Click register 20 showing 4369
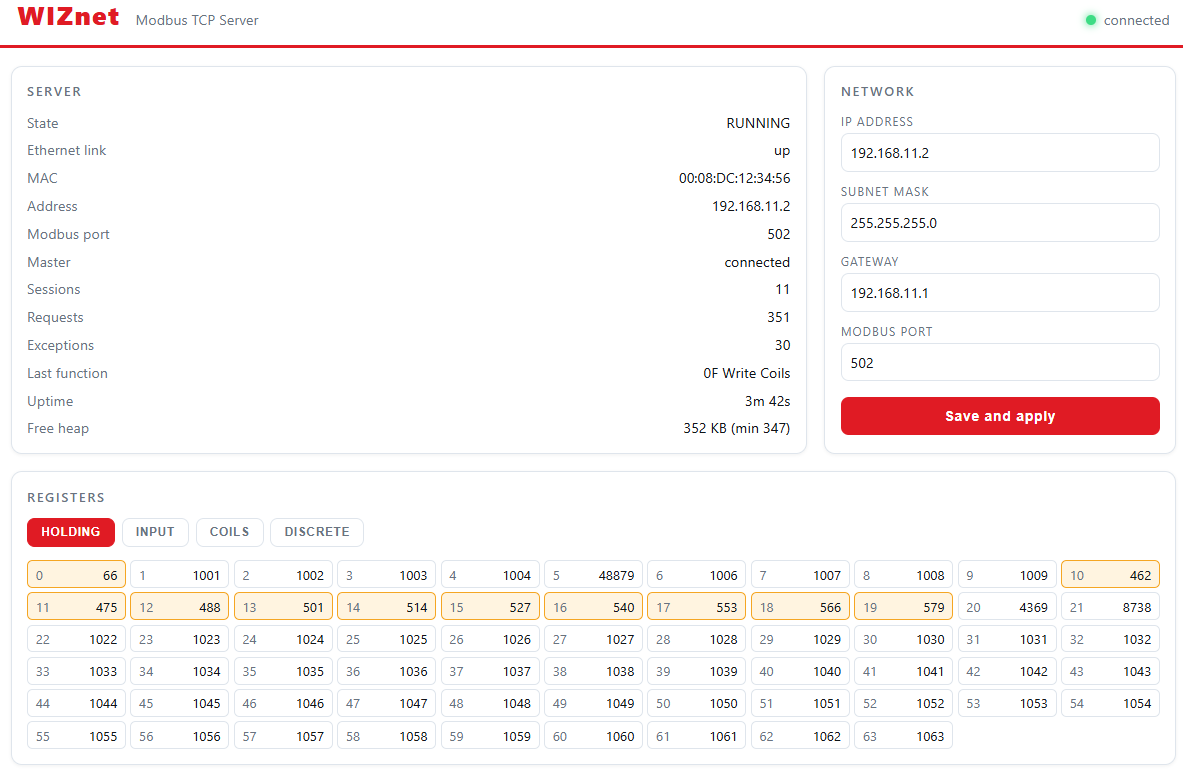This screenshot has height=769, width=1183. [1007, 608]
